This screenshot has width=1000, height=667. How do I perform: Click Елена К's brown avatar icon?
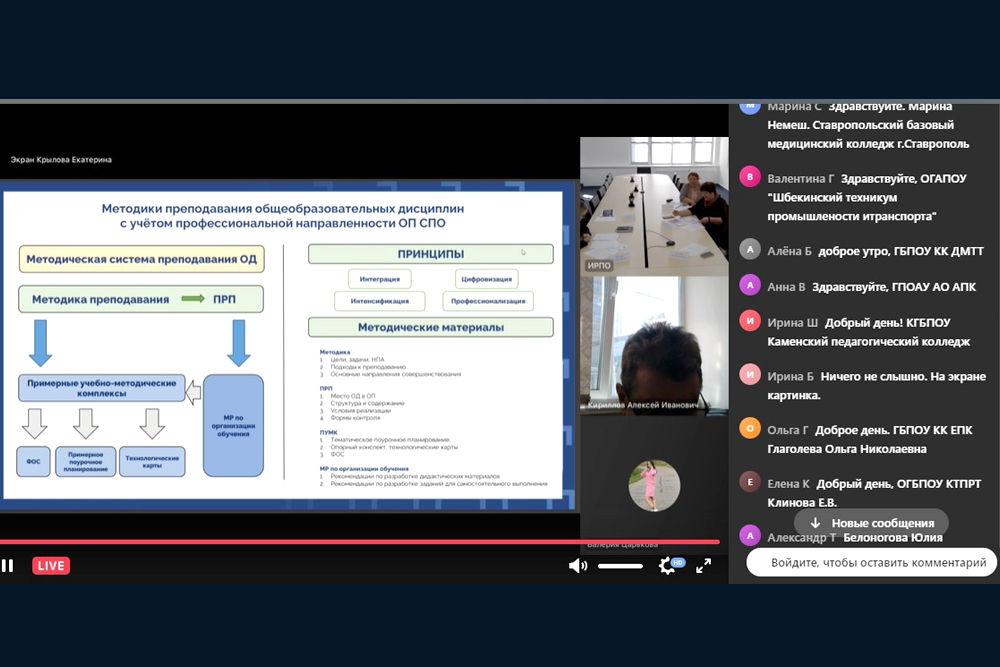(750, 482)
